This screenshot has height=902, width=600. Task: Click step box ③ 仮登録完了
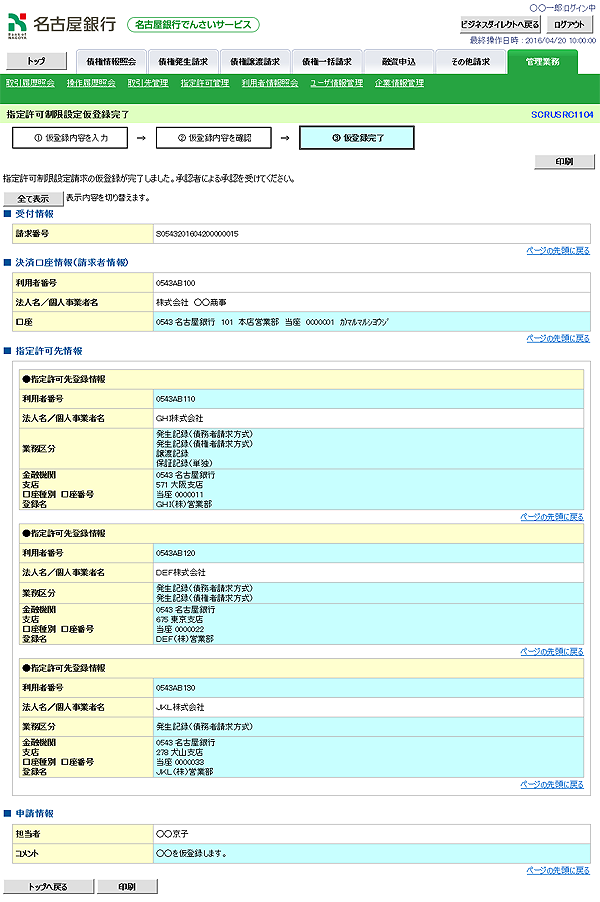point(357,138)
